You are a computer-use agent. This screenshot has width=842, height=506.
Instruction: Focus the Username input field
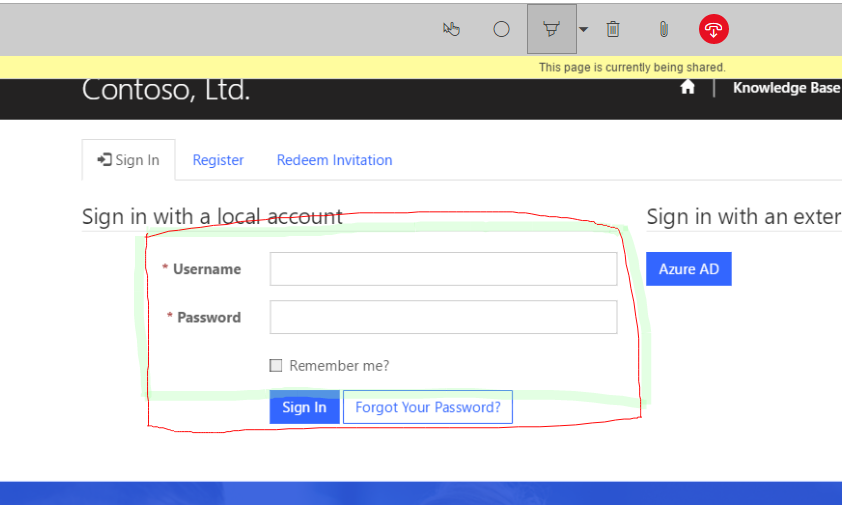click(443, 269)
